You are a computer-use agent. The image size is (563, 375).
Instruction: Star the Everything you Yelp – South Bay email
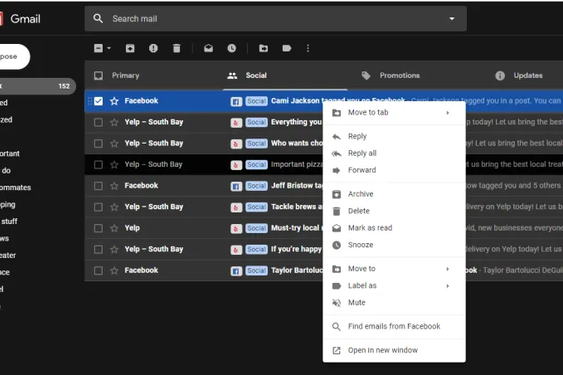[x=114, y=122]
